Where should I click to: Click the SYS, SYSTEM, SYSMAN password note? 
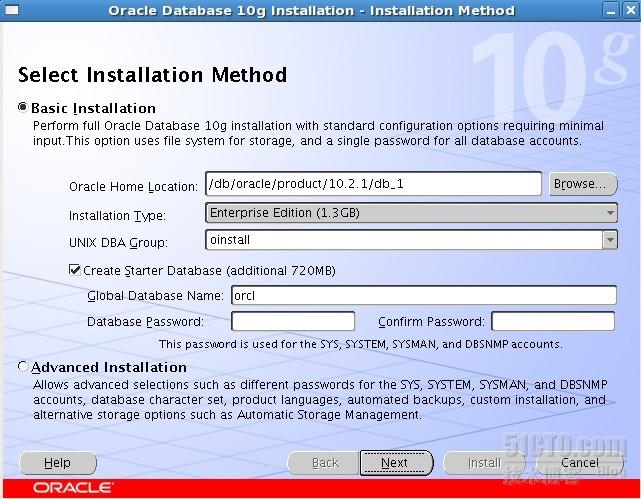[361, 344]
